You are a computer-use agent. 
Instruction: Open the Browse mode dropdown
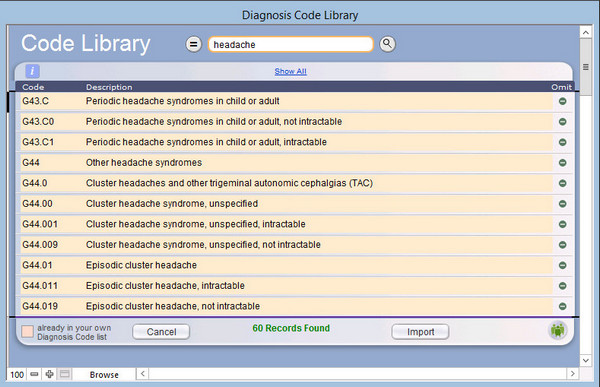pos(104,374)
